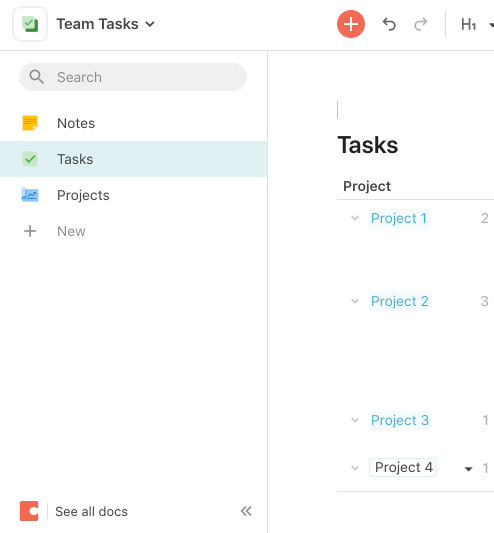The height and width of the screenshot is (533, 494).
Task: Click the search magnifier icon
Action: tap(36, 77)
